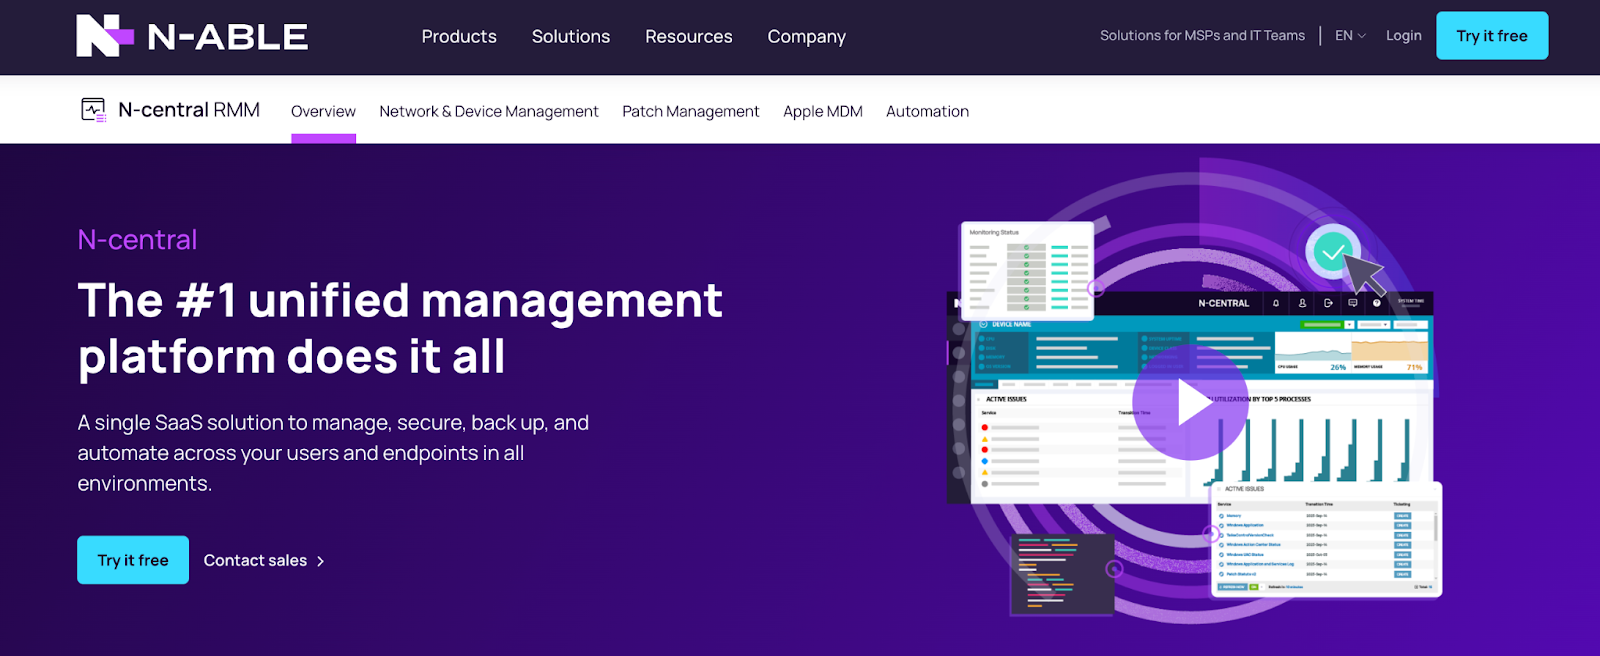
Task: Click the Monitoring Status card
Action: 1027,270
